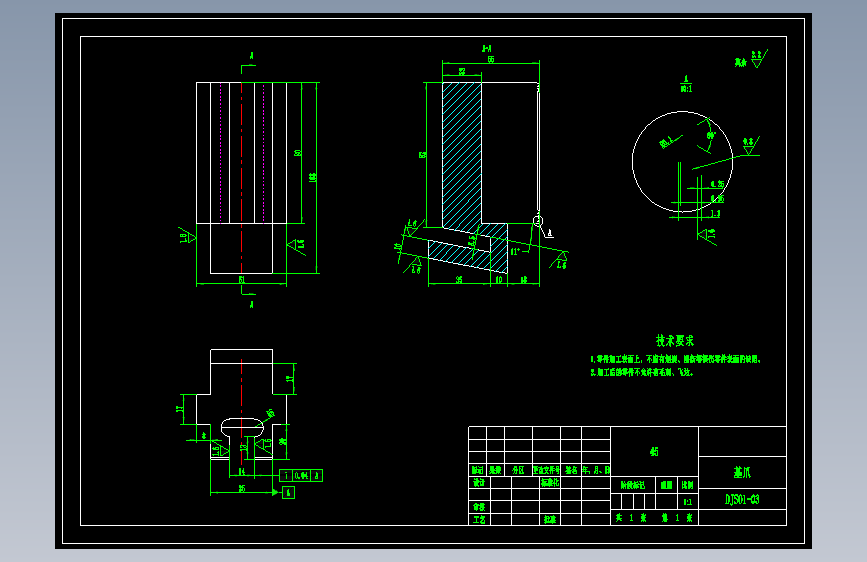Select the 设计 row label
867x562 pixels.
pyautogui.click(x=479, y=482)
